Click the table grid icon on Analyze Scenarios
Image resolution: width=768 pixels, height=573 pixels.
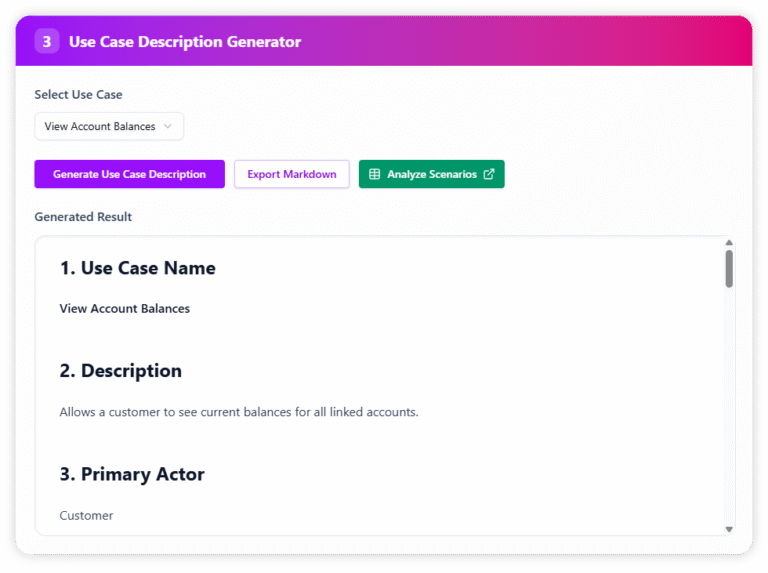tap(375, 174)
